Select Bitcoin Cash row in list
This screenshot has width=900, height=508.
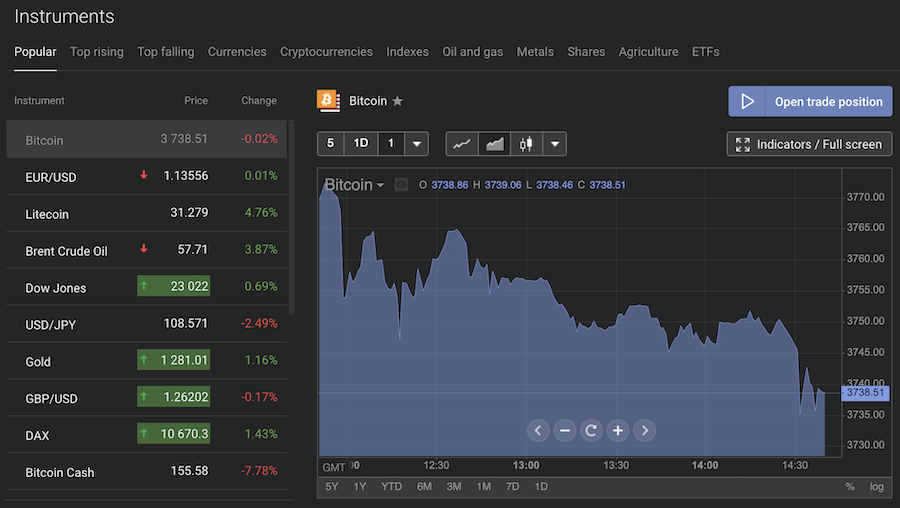click(x=146, y=471)
